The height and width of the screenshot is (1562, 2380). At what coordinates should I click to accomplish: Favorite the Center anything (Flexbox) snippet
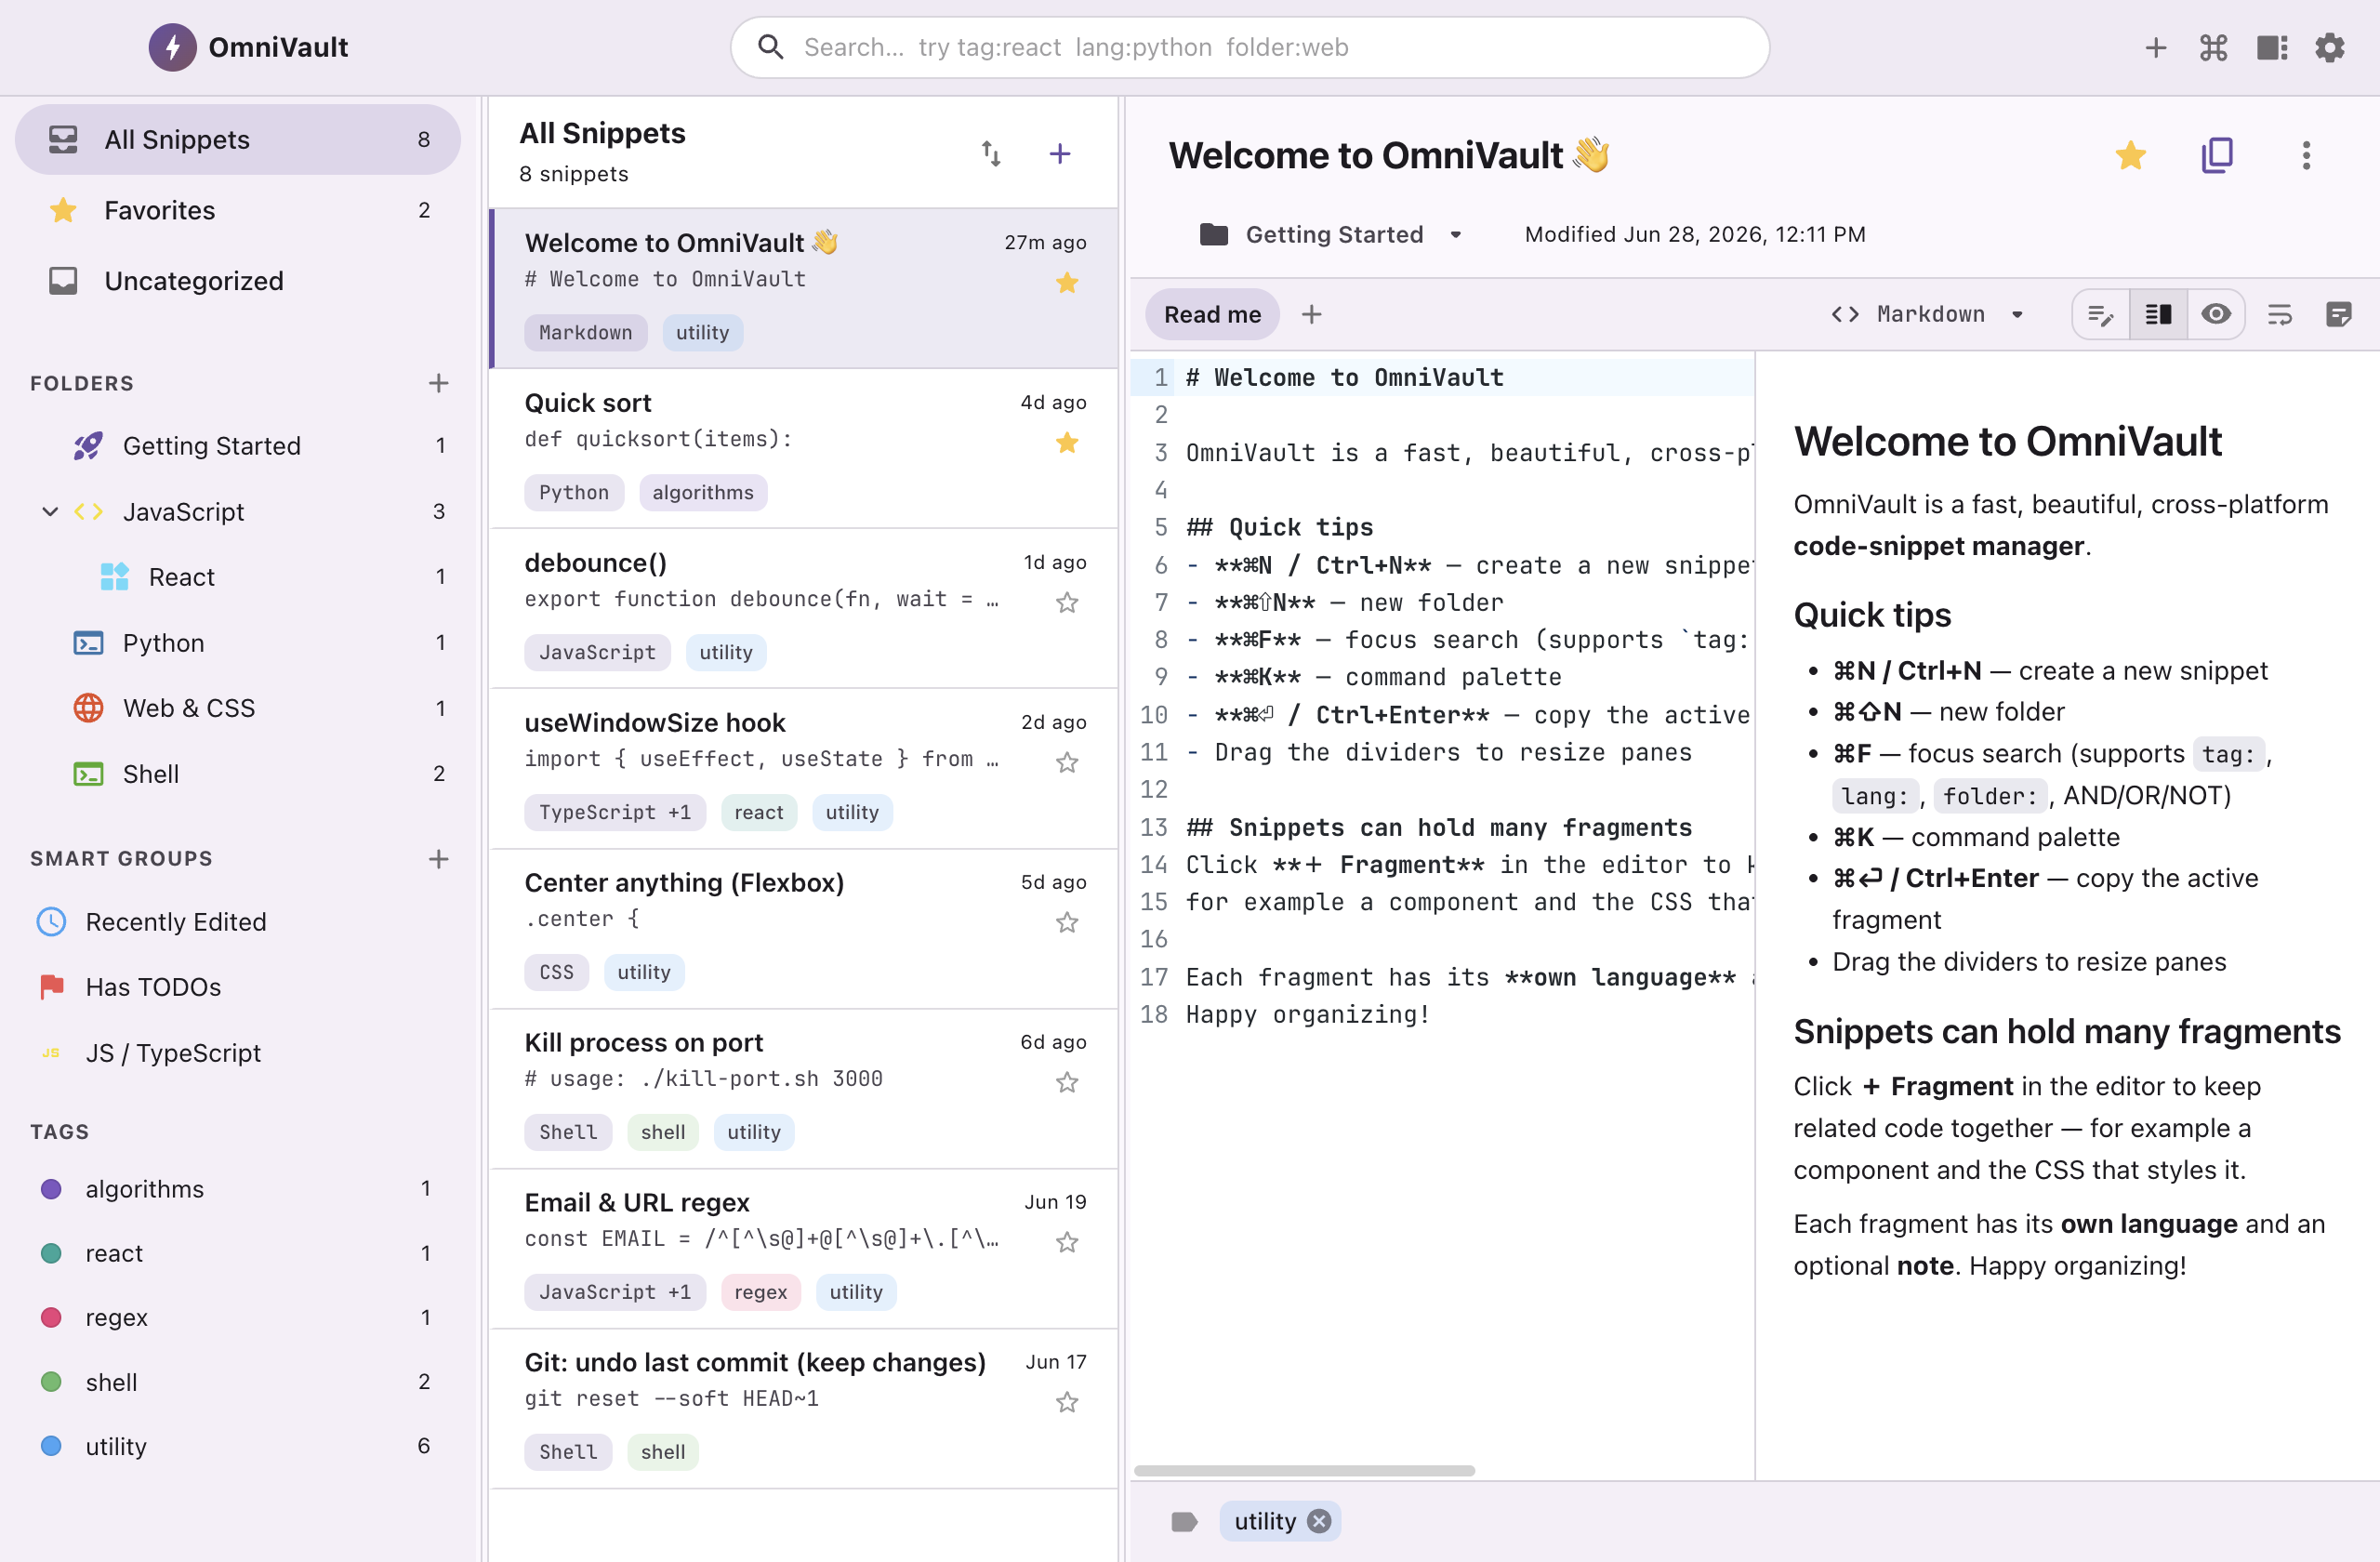[x=1067, y=923]
